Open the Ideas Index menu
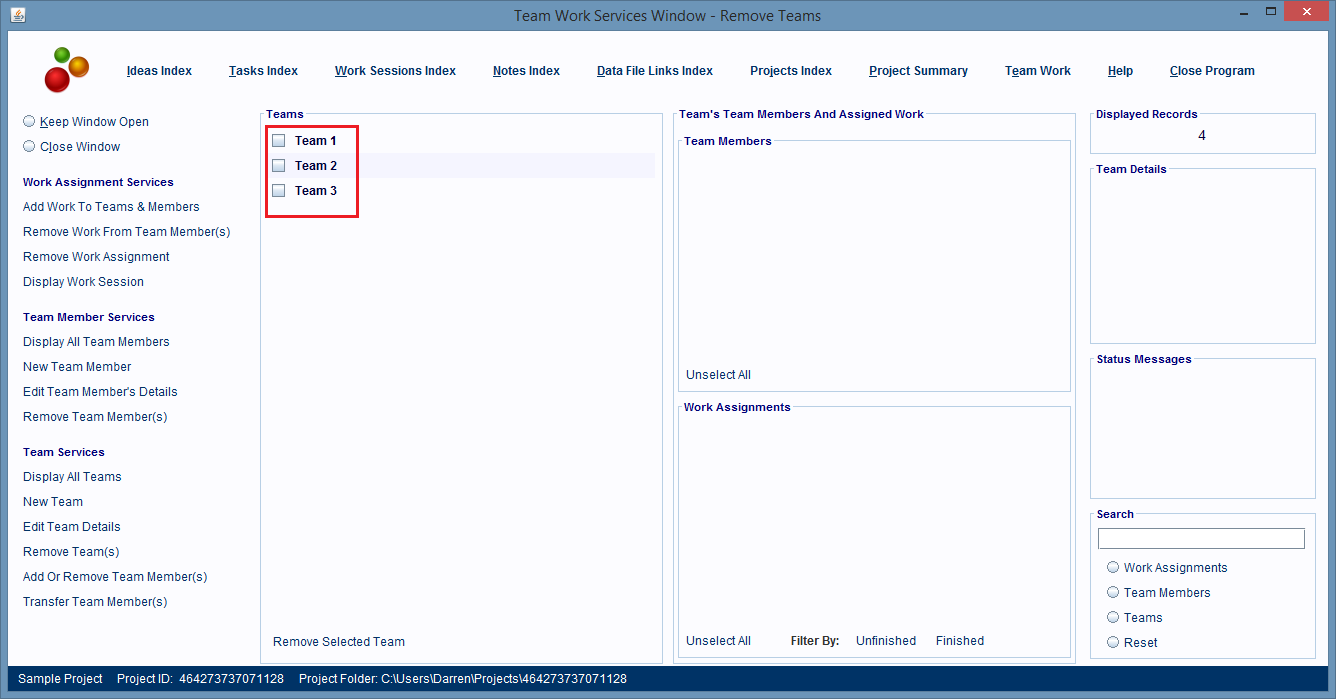This screenshot has height=699, width=1336. click(x=159, y=71)
